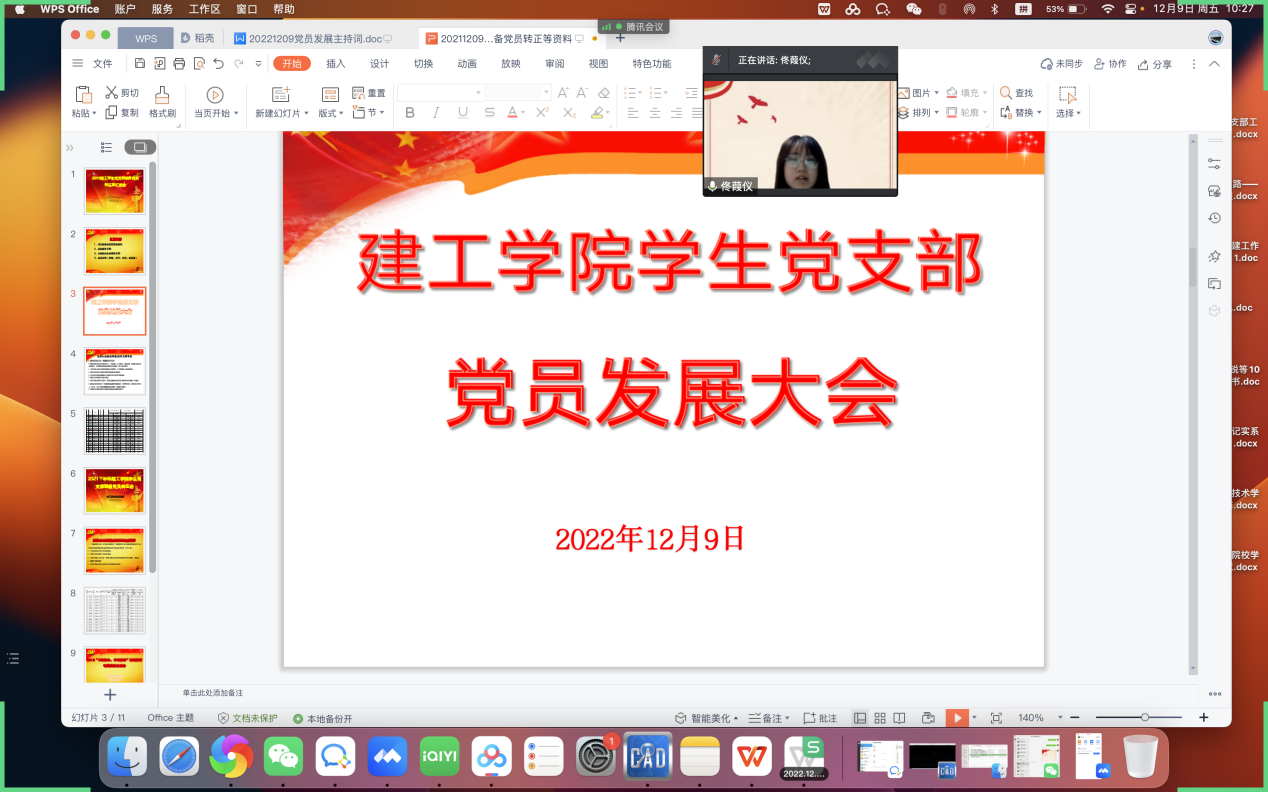This screenshot has width=1268, height=792.
Task: Click the Cut (剪切) icon
Action: tap(112, 93)
